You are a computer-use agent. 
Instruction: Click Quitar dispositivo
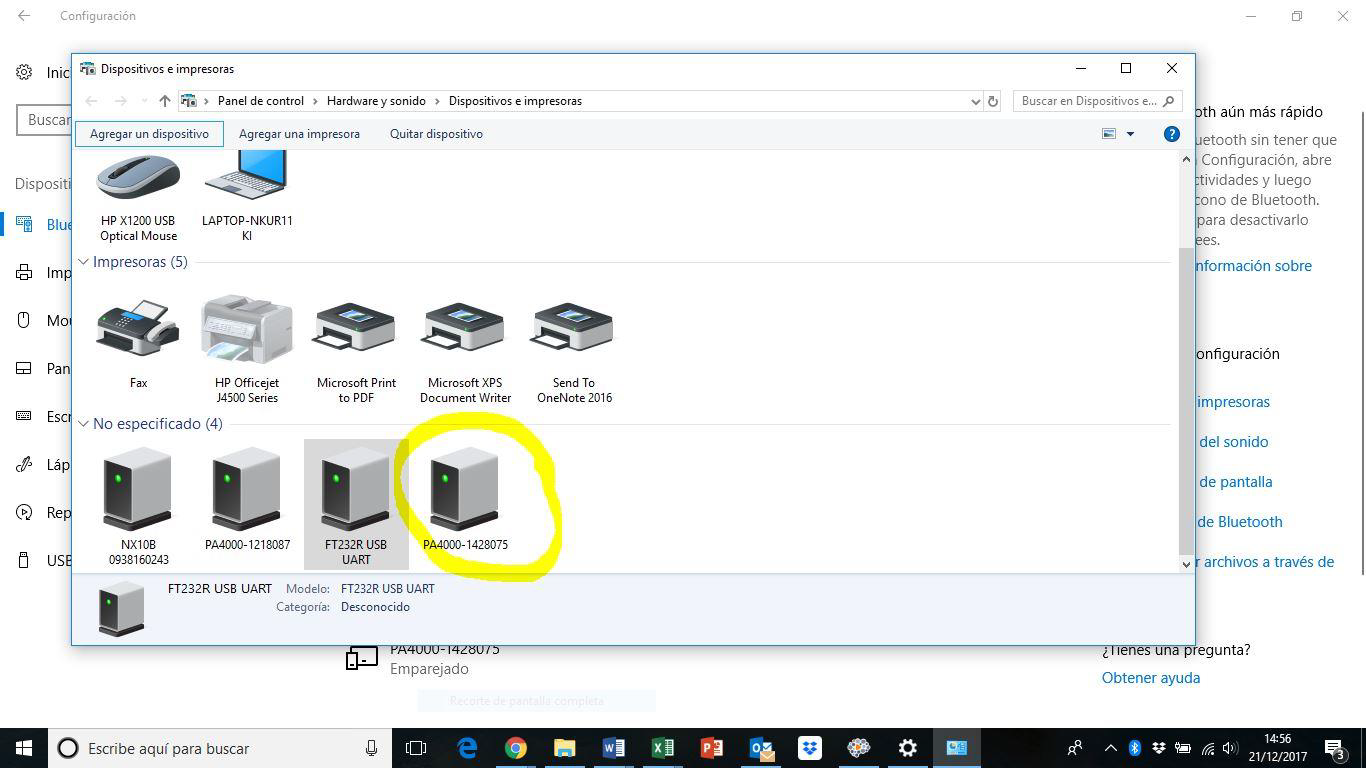(436, 134)
